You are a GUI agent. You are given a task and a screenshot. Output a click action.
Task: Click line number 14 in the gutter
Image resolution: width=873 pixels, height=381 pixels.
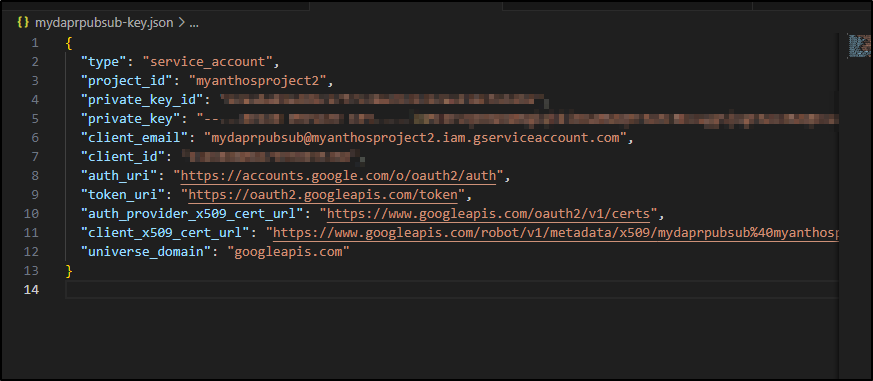[32, 290]
